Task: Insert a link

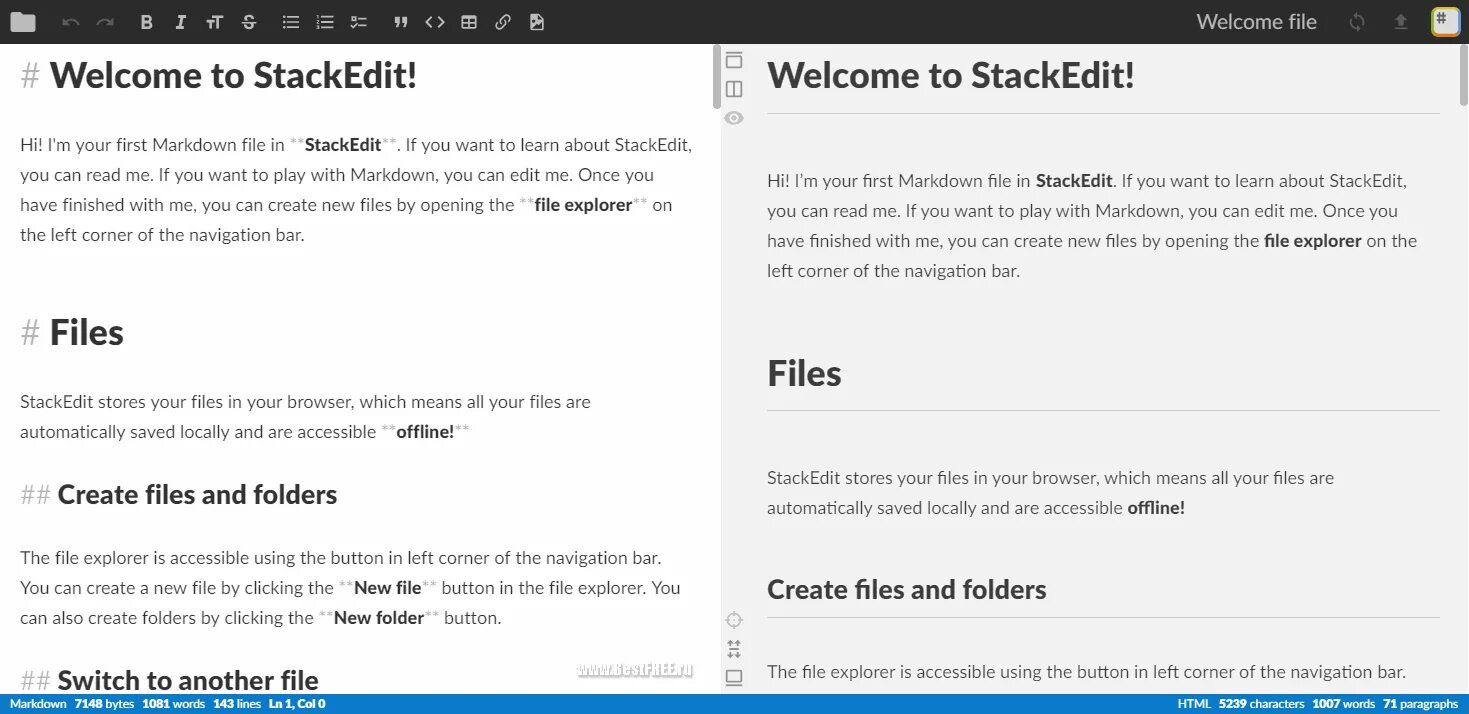Action: (x=503, y=22)
